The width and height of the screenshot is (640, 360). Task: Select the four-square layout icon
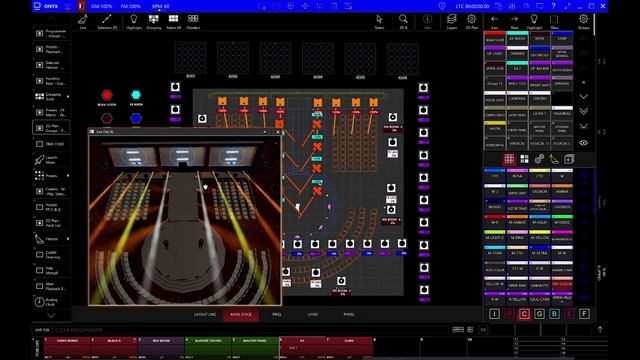pos(524,159)
